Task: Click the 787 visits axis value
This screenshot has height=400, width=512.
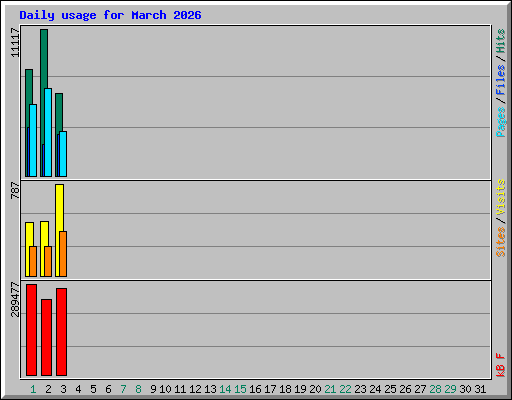Action: tap(15, 190)
